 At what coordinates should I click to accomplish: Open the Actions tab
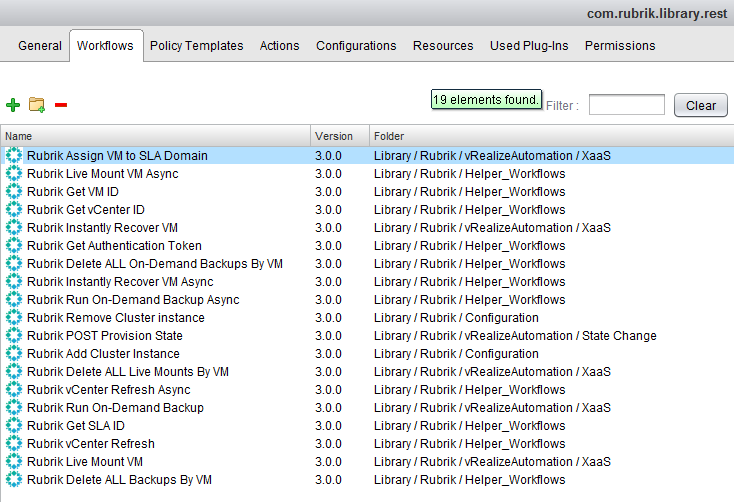tap(279, 46)
